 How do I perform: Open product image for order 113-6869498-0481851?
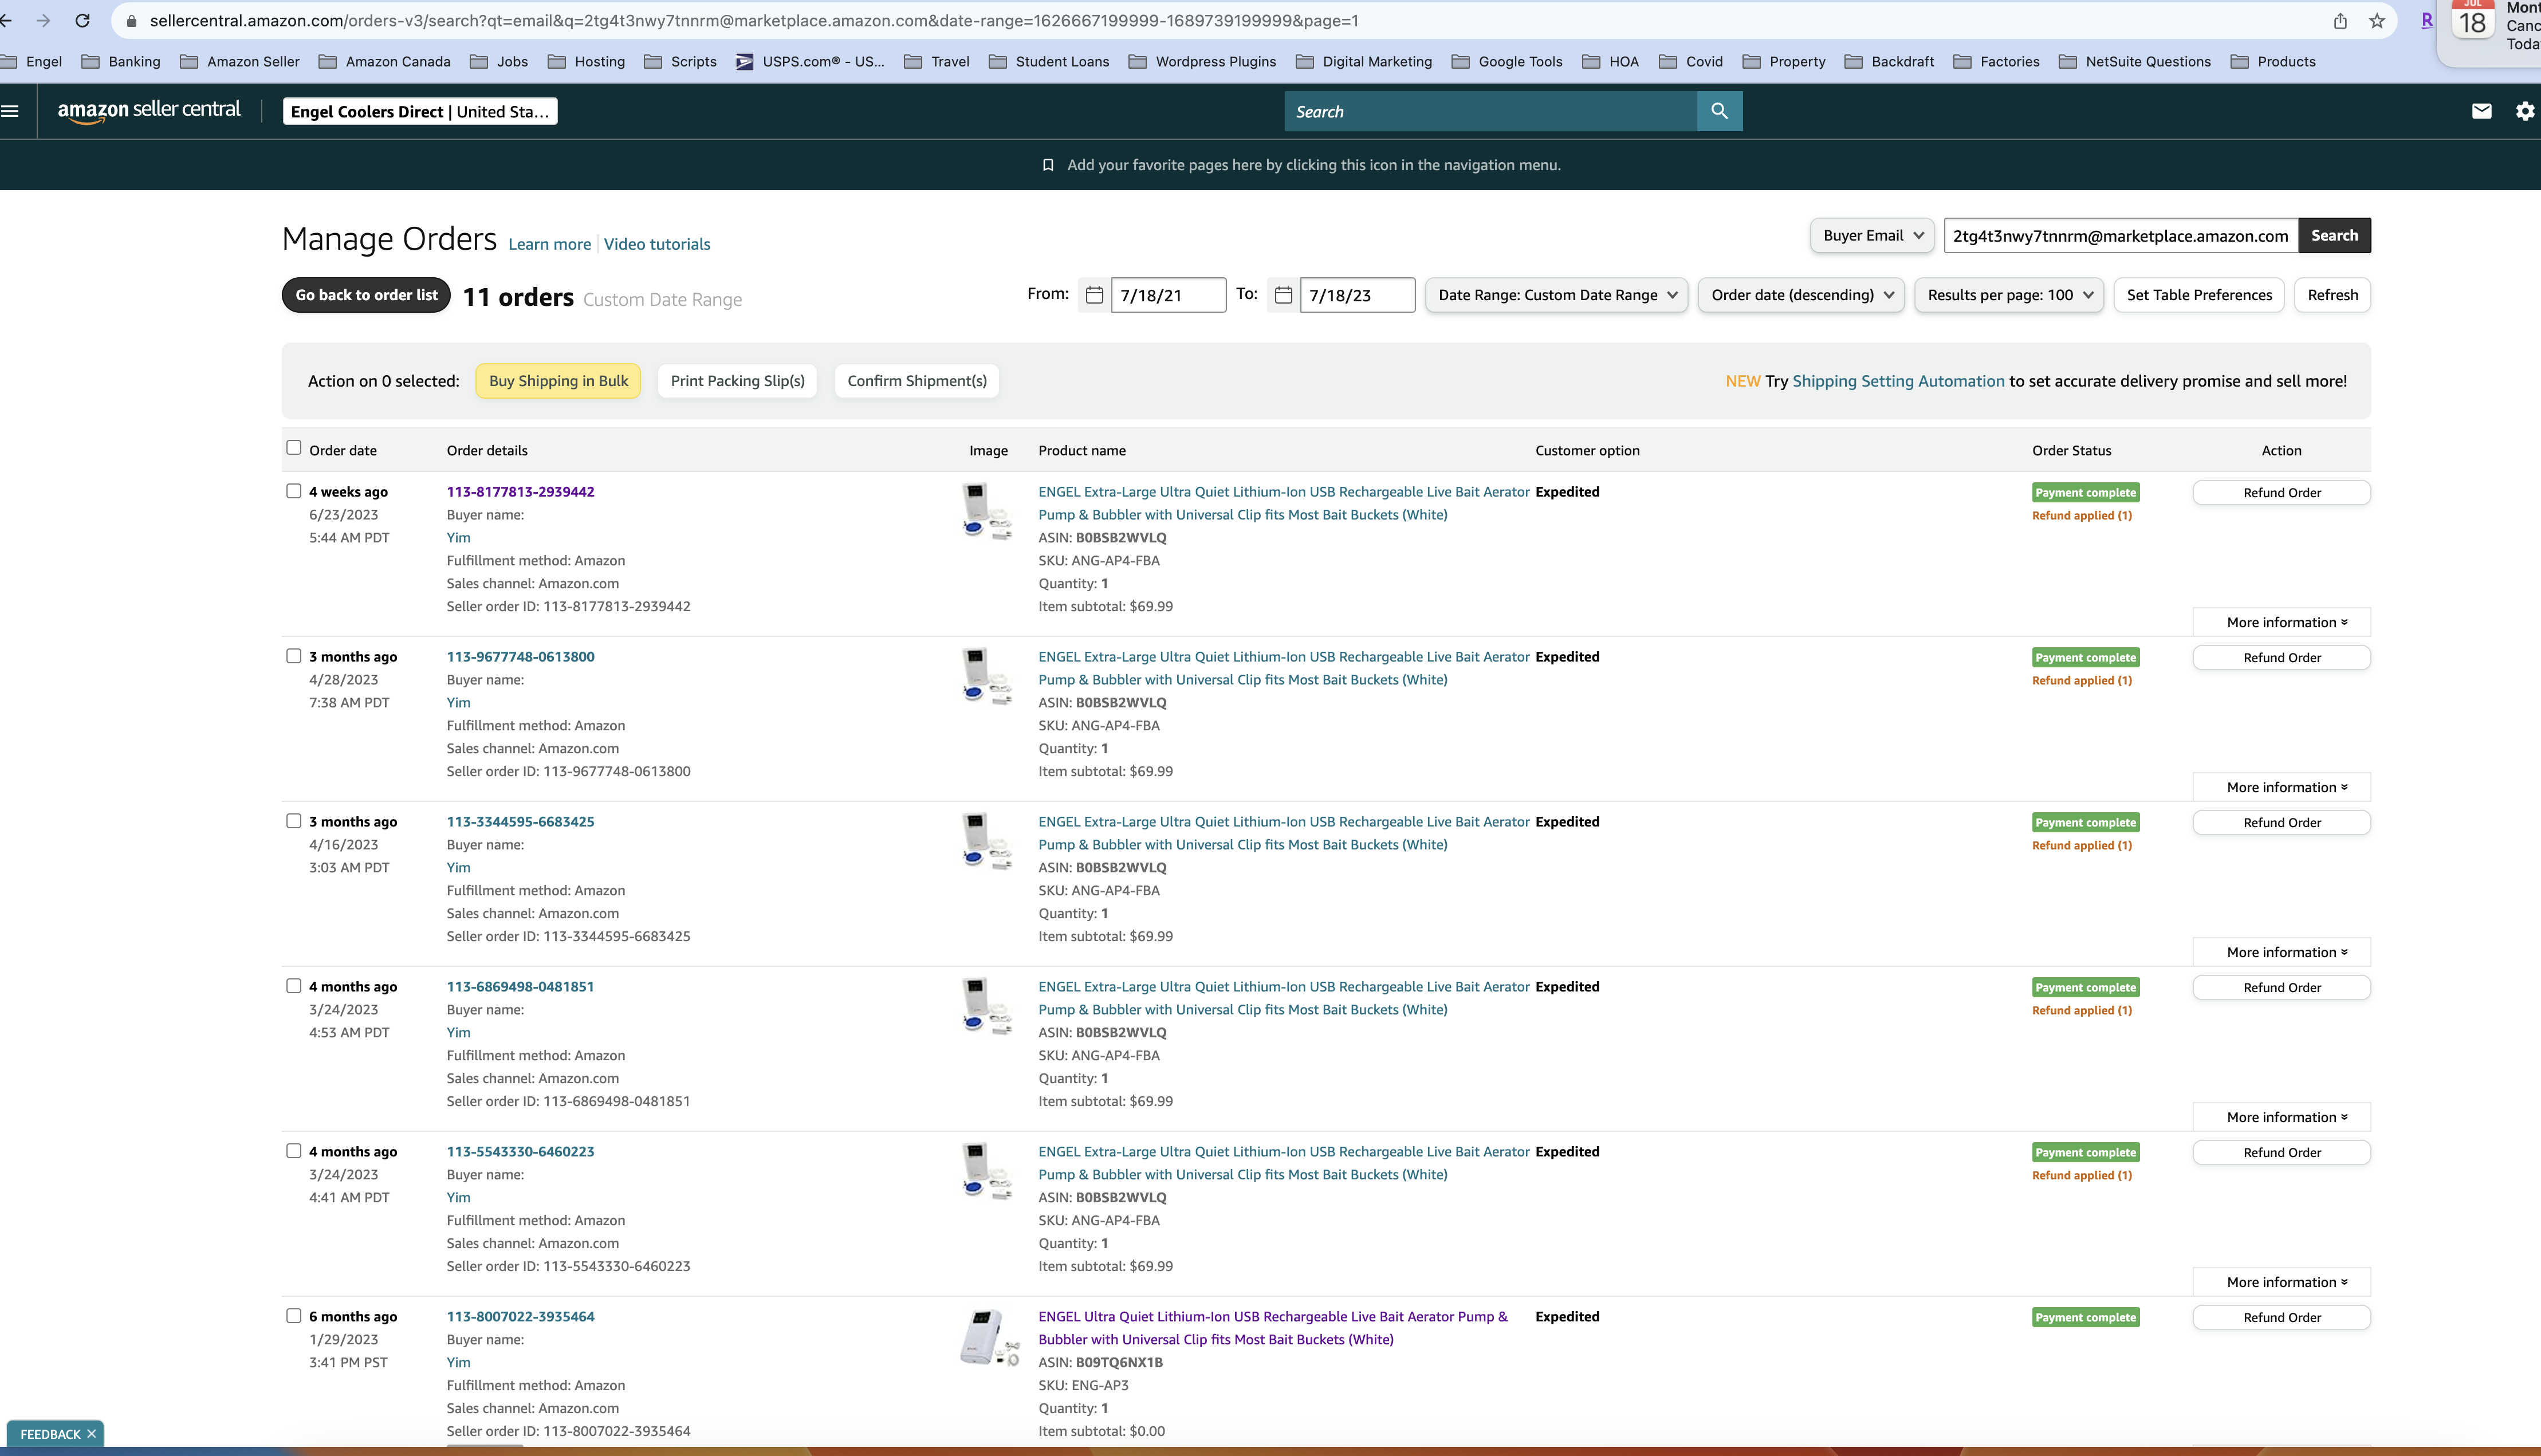(987, 1006)
